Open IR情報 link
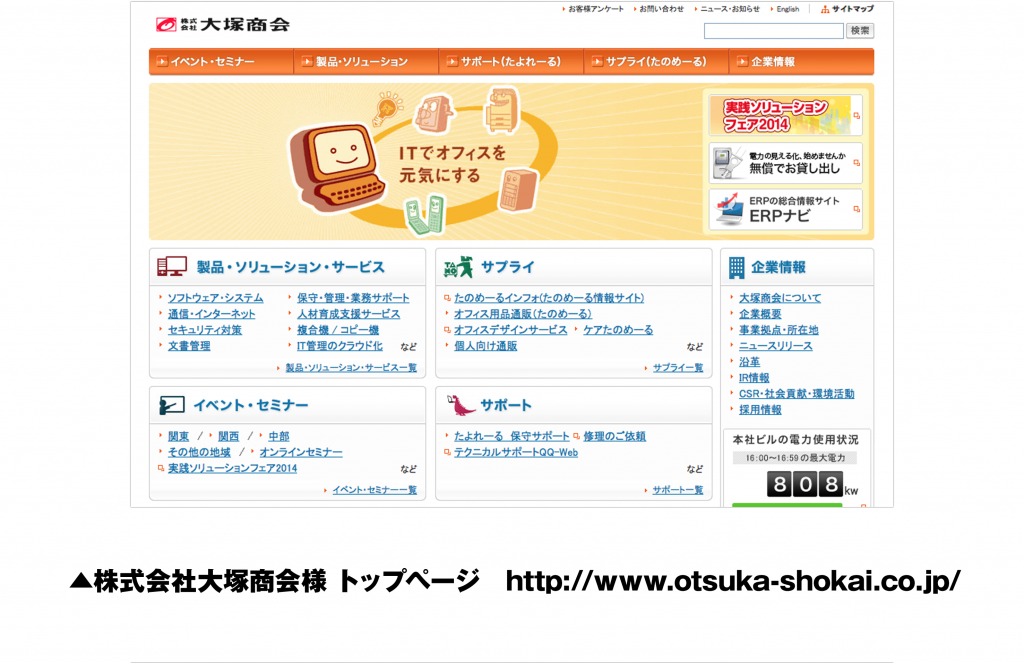The height and width of the screenshot is (663, 1024). (x=754, y=378)
